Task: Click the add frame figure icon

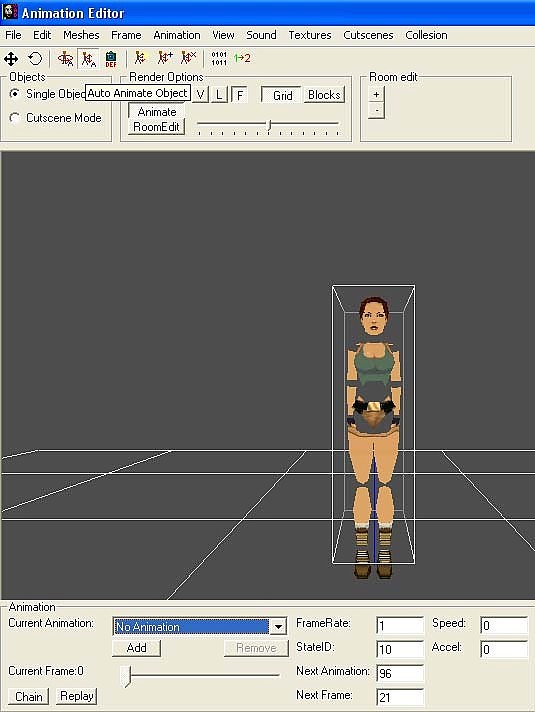Action: tap(165, 58)
